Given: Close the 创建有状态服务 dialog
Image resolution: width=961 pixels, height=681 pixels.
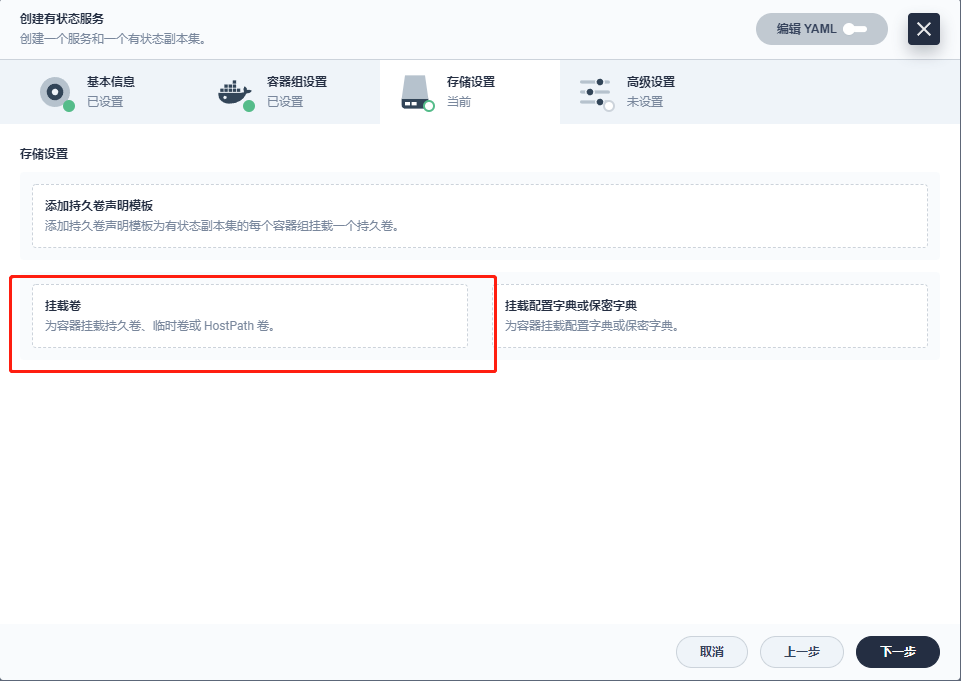Looking at the screenshot, I should (924, 29).
